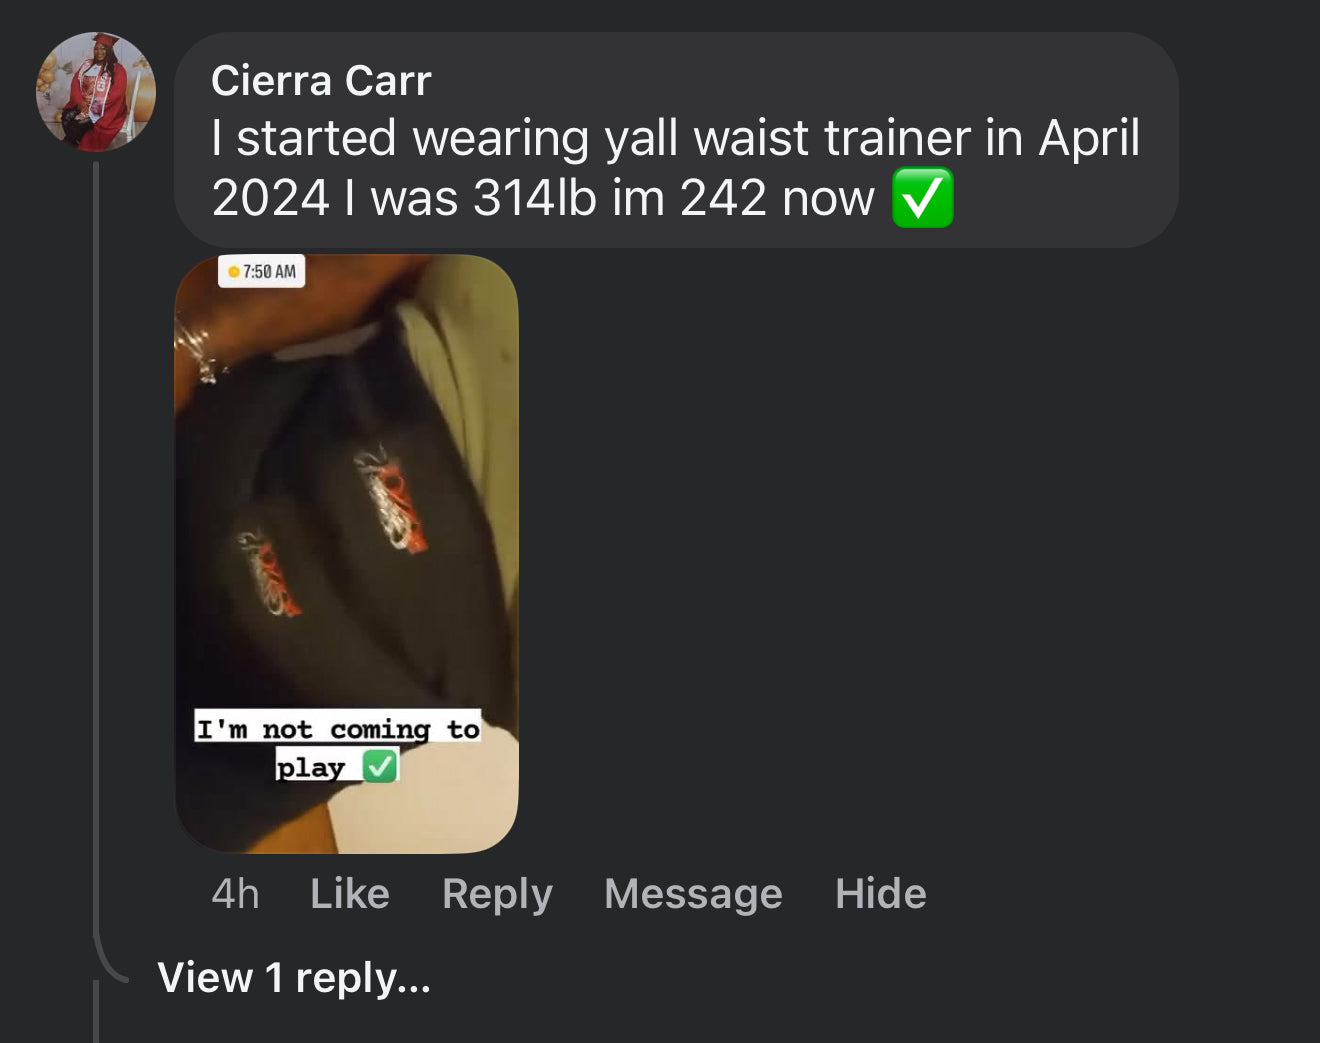Like Cierra Carr's comment
The image size is (1320, 1043).
[x=349, y=893]
